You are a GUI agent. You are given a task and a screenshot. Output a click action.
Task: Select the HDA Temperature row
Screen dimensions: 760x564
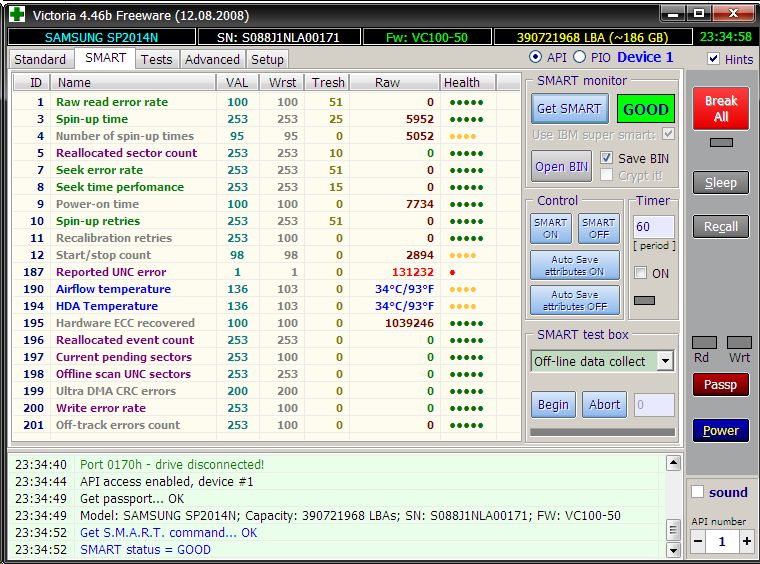(x=266, y=306)
